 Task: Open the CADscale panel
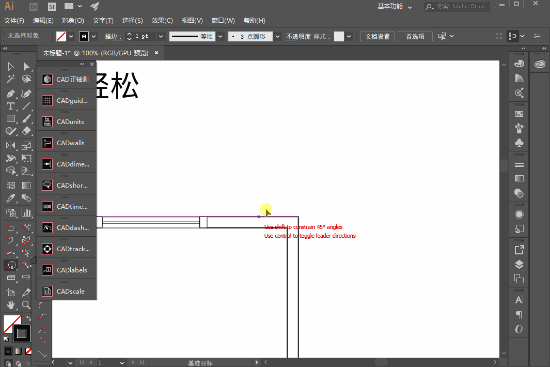[67, 291]
